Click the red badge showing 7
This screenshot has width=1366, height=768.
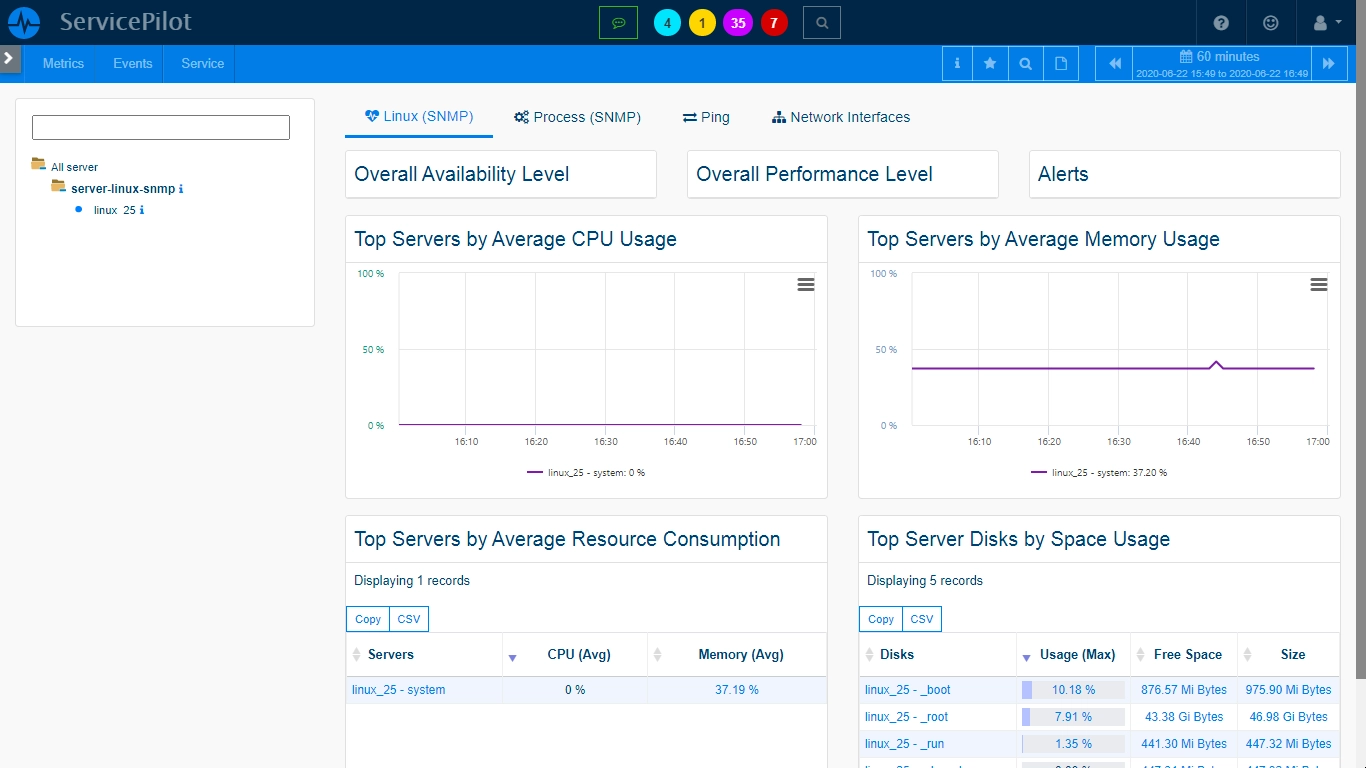(x=774, y=22)
